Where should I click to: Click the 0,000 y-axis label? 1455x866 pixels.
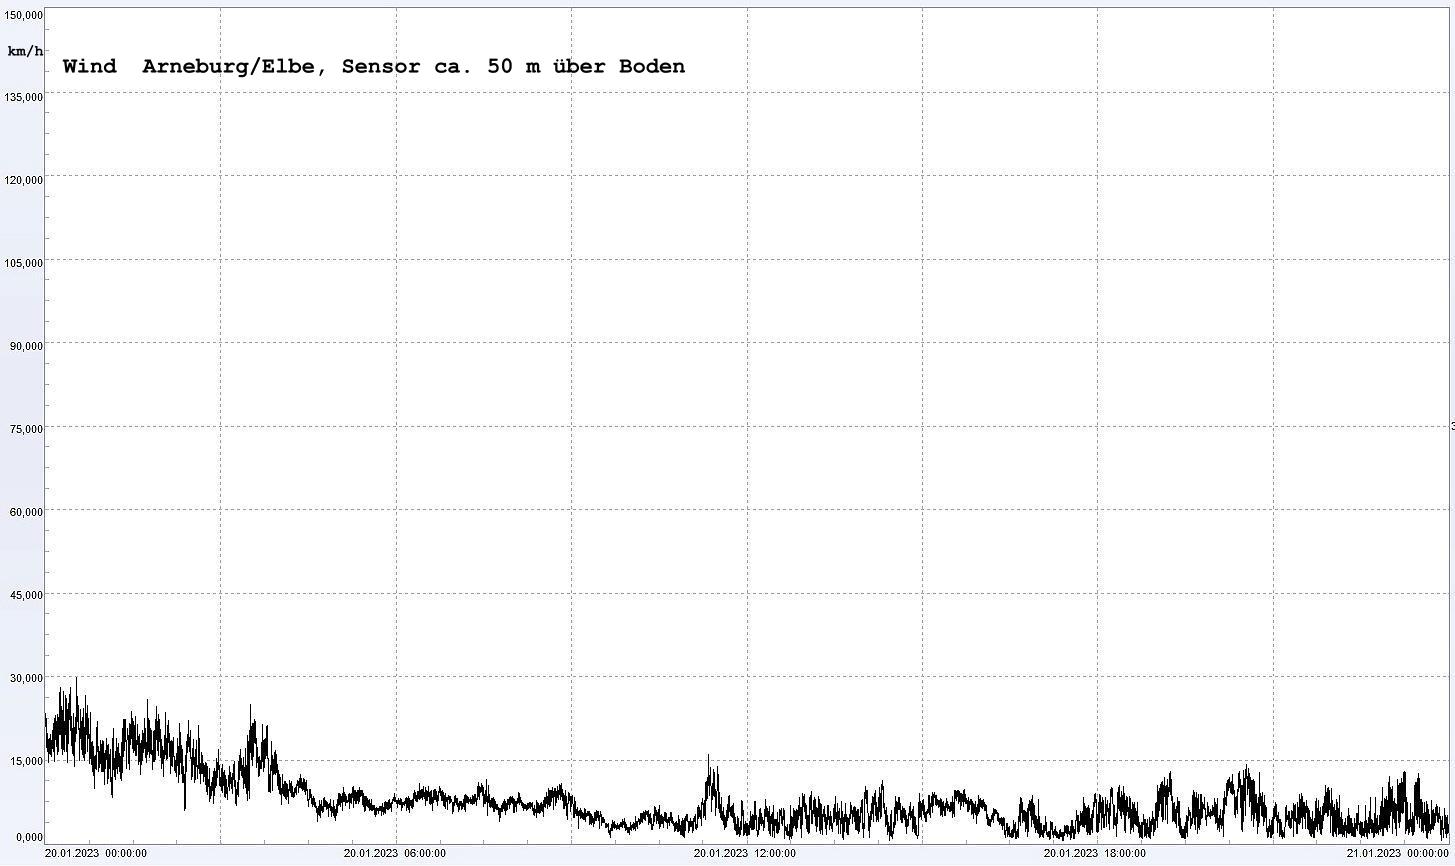(29, 837)
